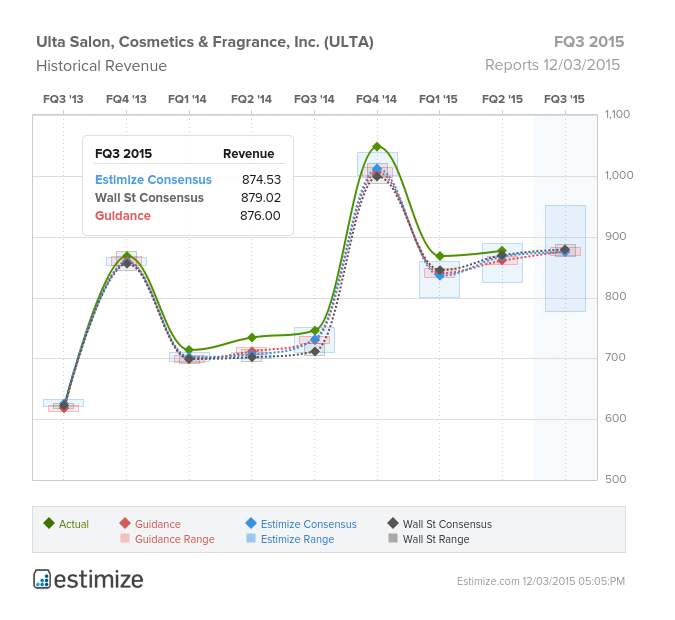Click the Wall St Consensus row in tooltip

(x=188, y=198)
